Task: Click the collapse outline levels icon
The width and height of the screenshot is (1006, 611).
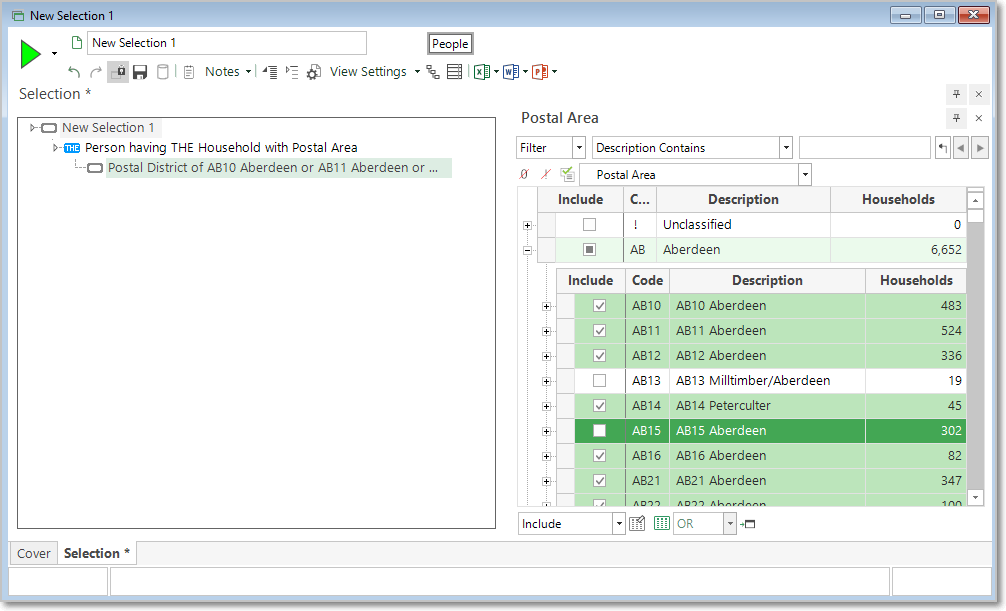Action: coord(270,72)
